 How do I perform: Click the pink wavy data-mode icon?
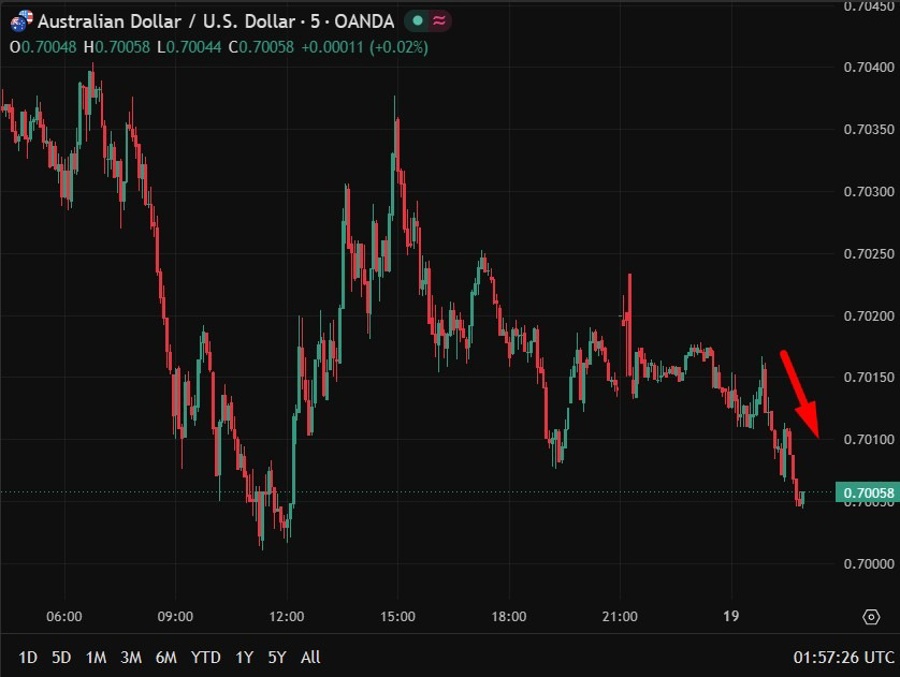click(439, 21)
